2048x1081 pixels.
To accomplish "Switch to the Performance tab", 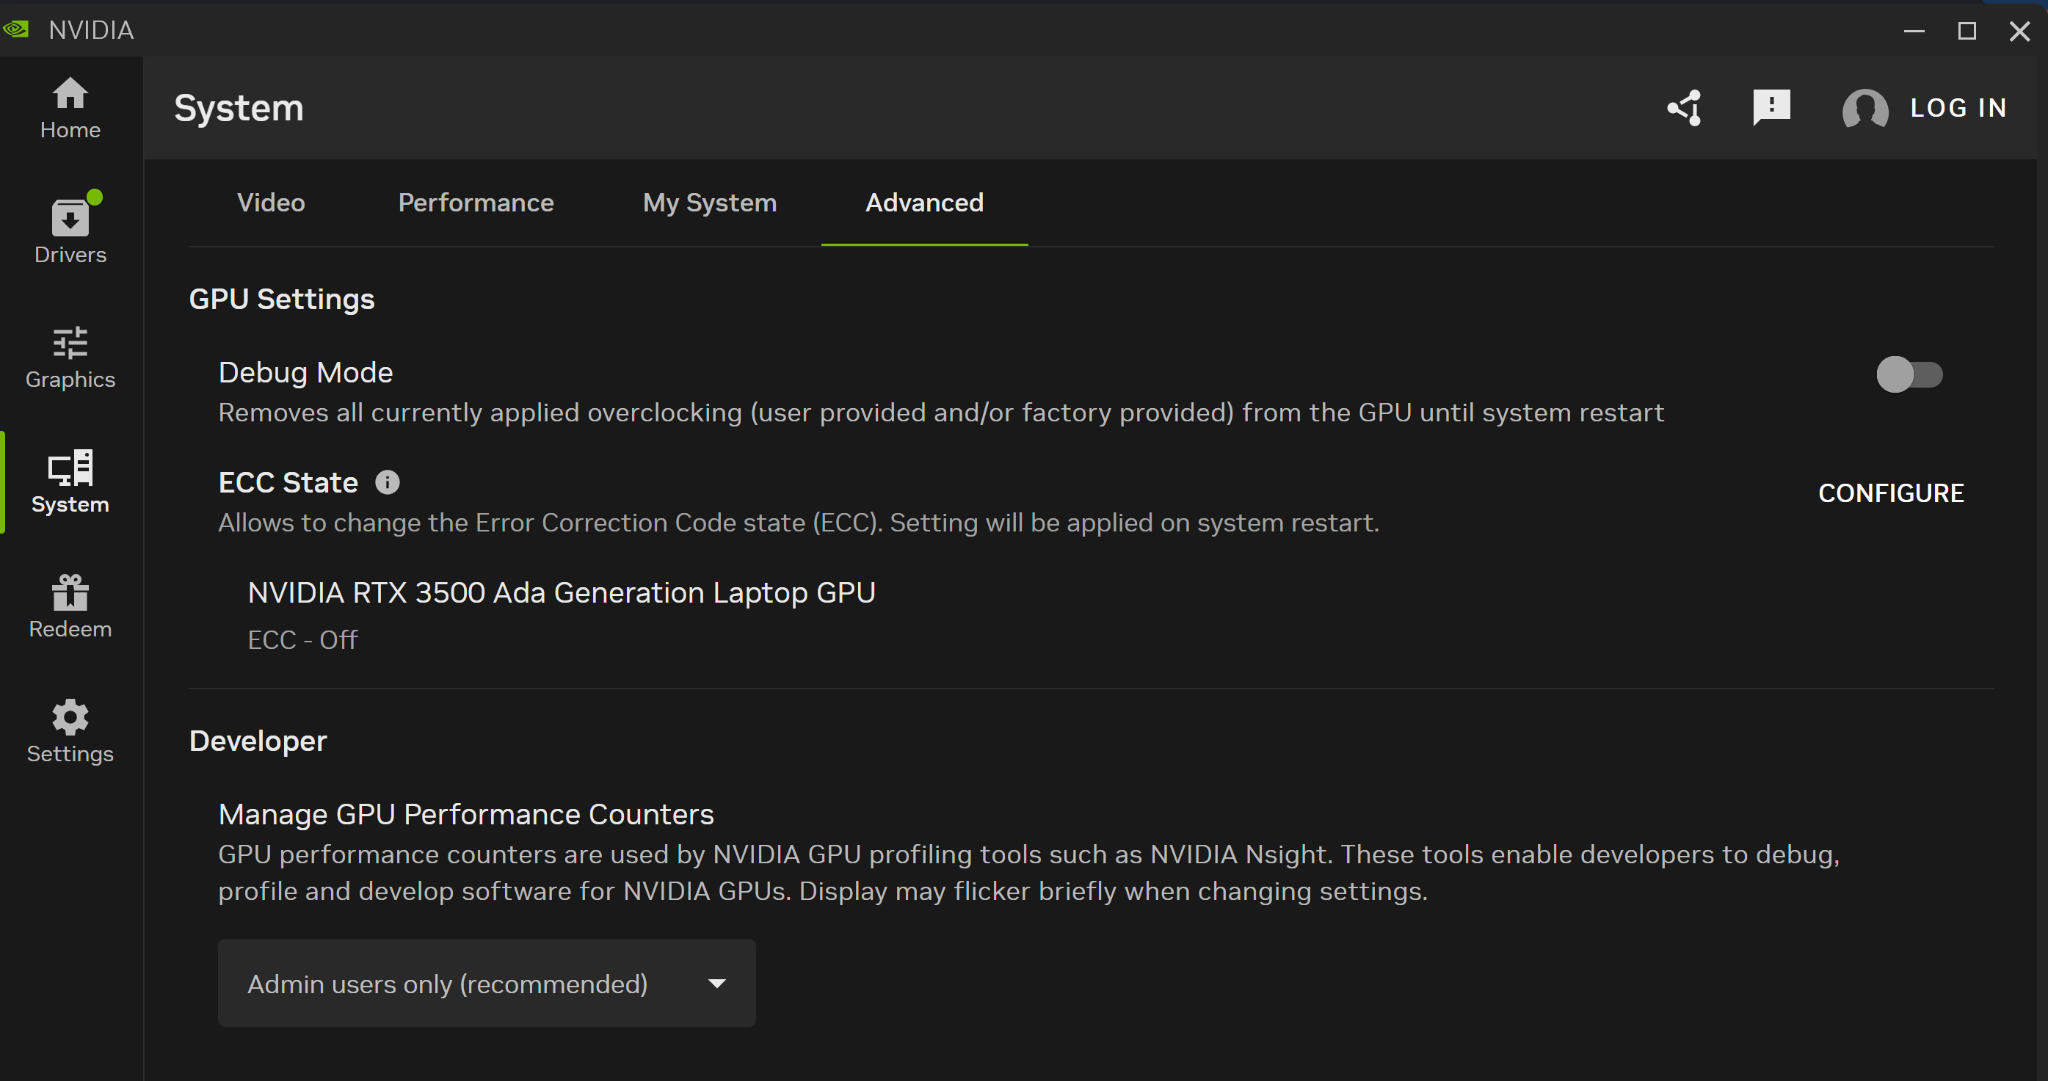I will [476, 203].
